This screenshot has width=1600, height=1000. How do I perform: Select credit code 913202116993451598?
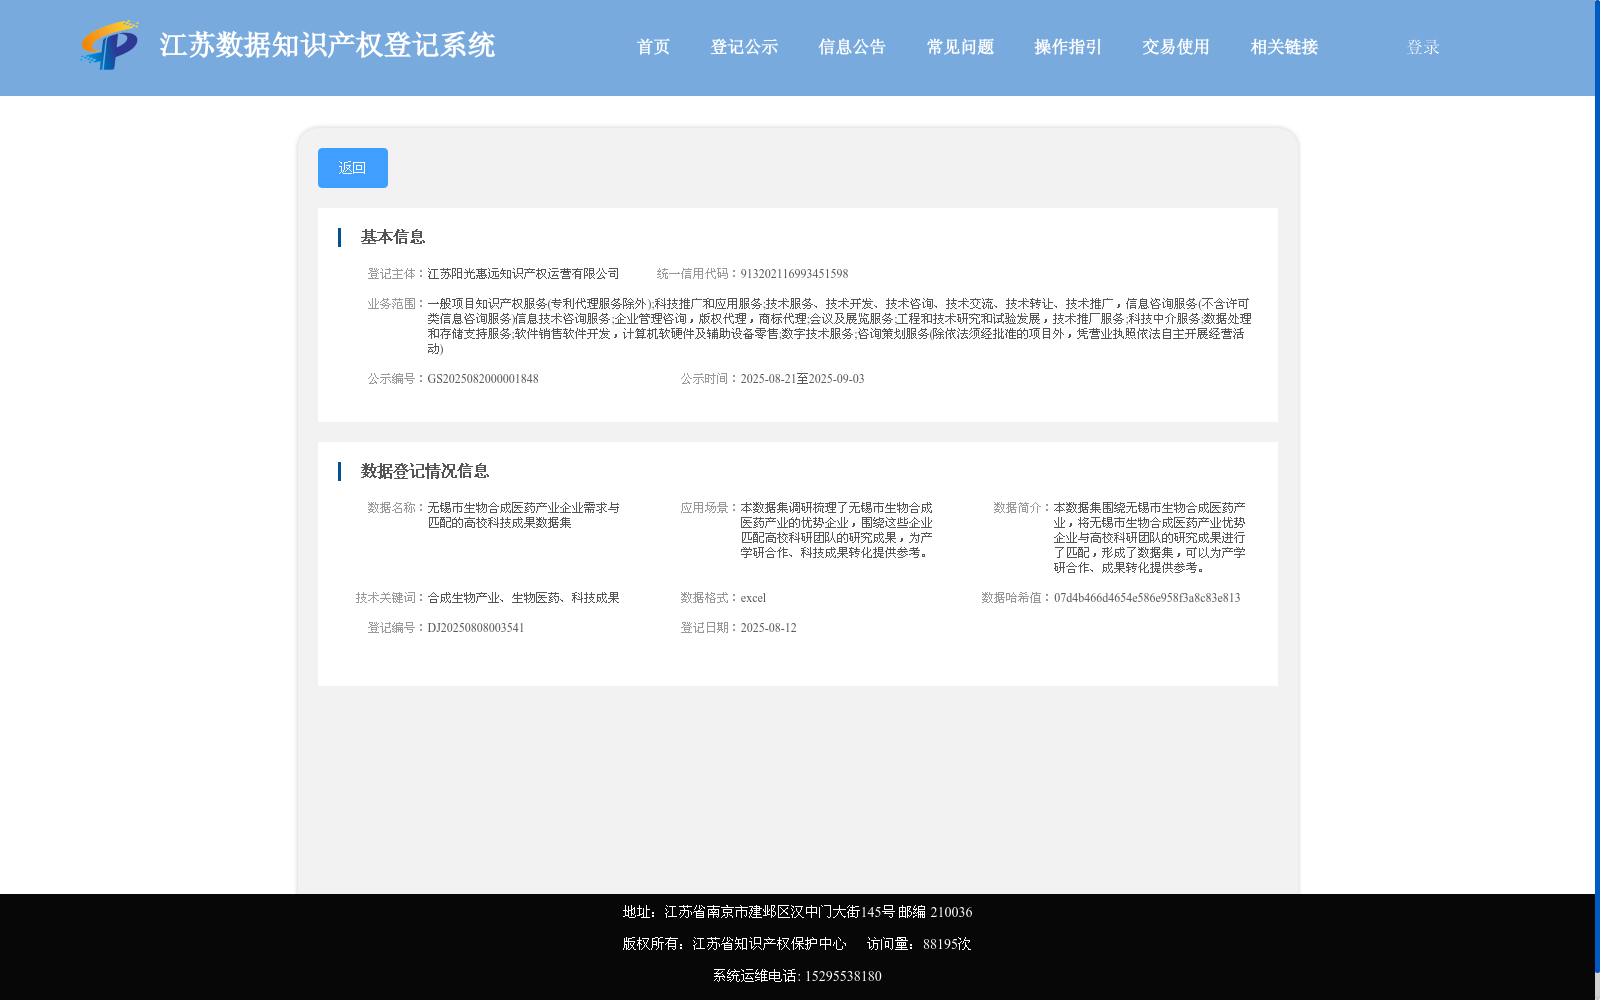pos(794,274)
